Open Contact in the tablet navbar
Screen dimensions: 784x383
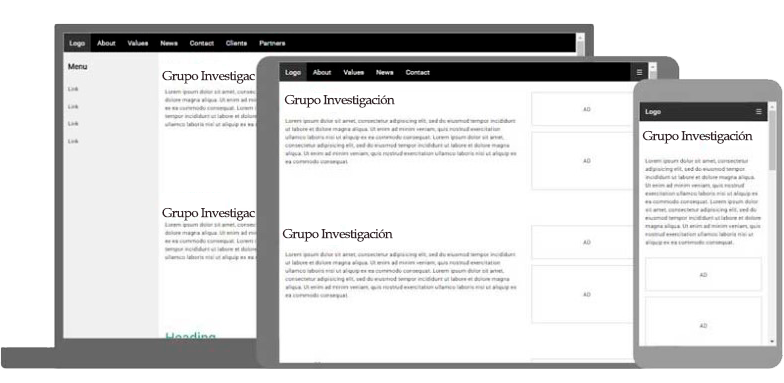418,72
